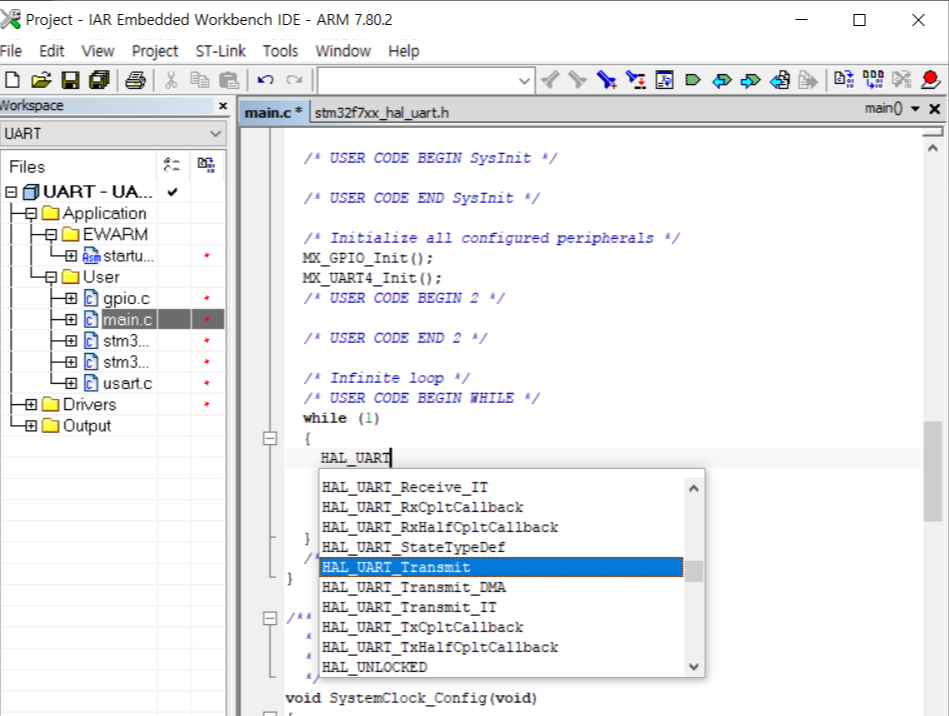Choose HAL_UART_Transmit from autocomplete list
The height and width of the screenshot is (716, 949).
click(x=501, y=567)
